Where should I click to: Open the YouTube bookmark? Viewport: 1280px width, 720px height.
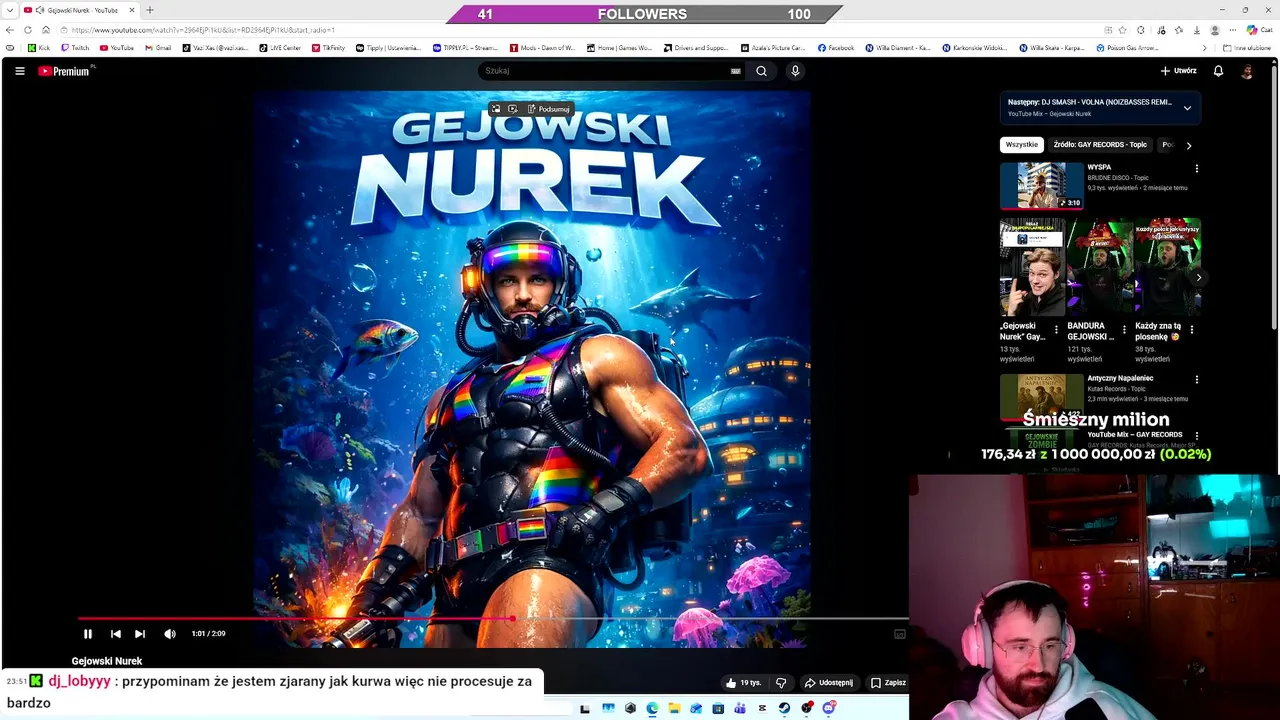[x=117, y=48]
